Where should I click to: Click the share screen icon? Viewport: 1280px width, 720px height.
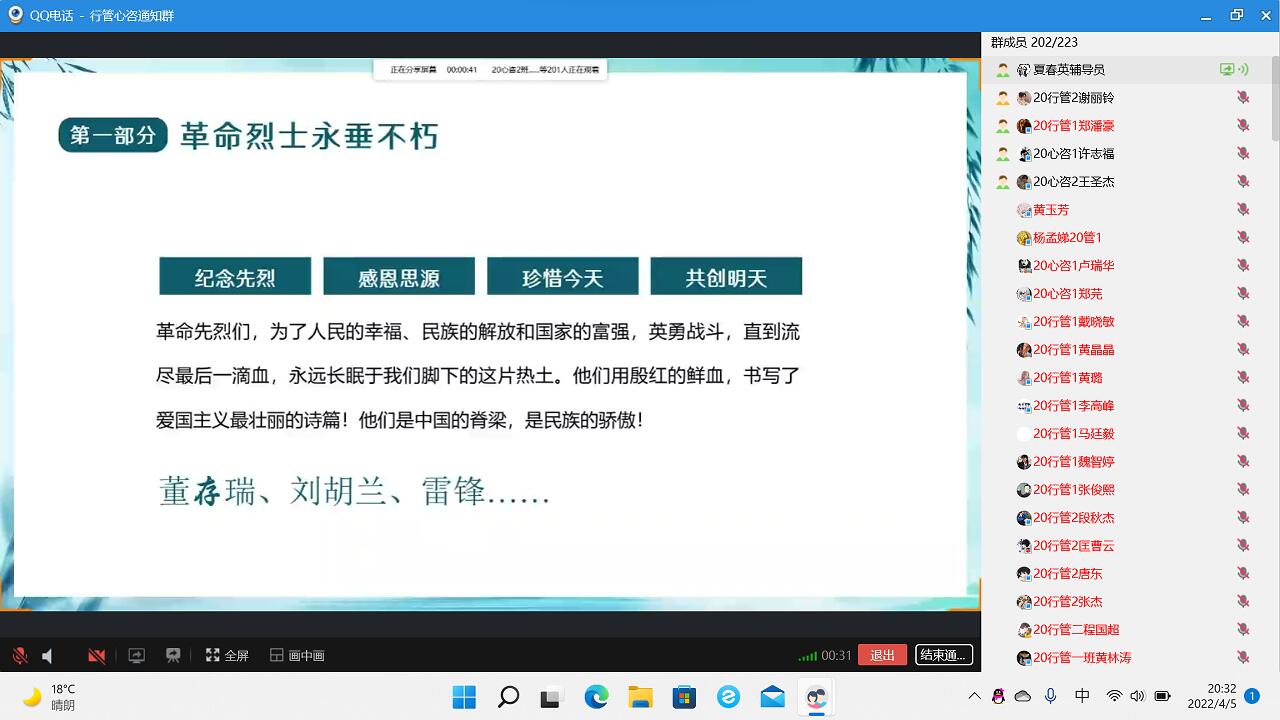137,656
